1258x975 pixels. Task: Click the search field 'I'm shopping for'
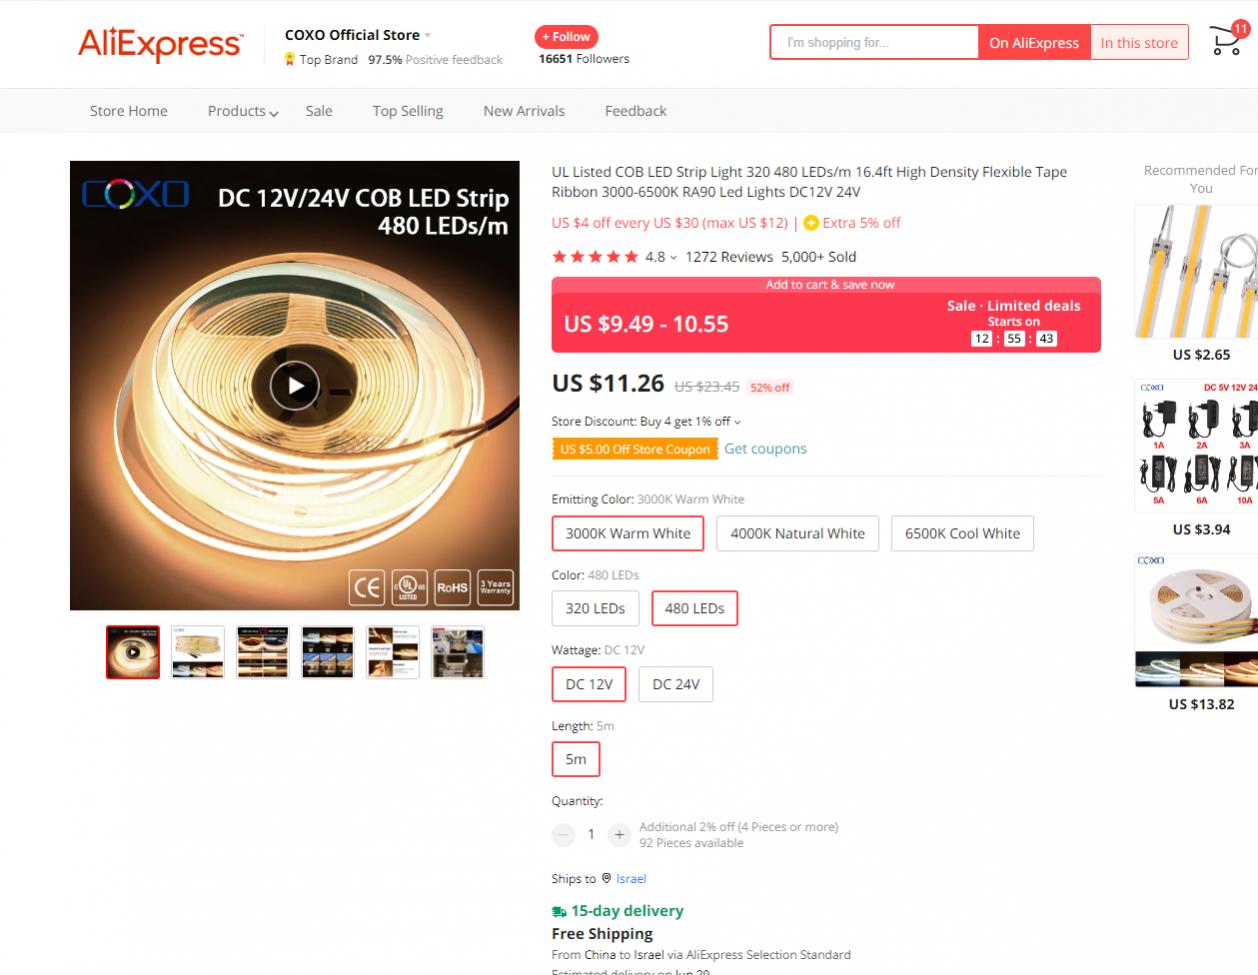pyautogui.click(x=874, y=42)
